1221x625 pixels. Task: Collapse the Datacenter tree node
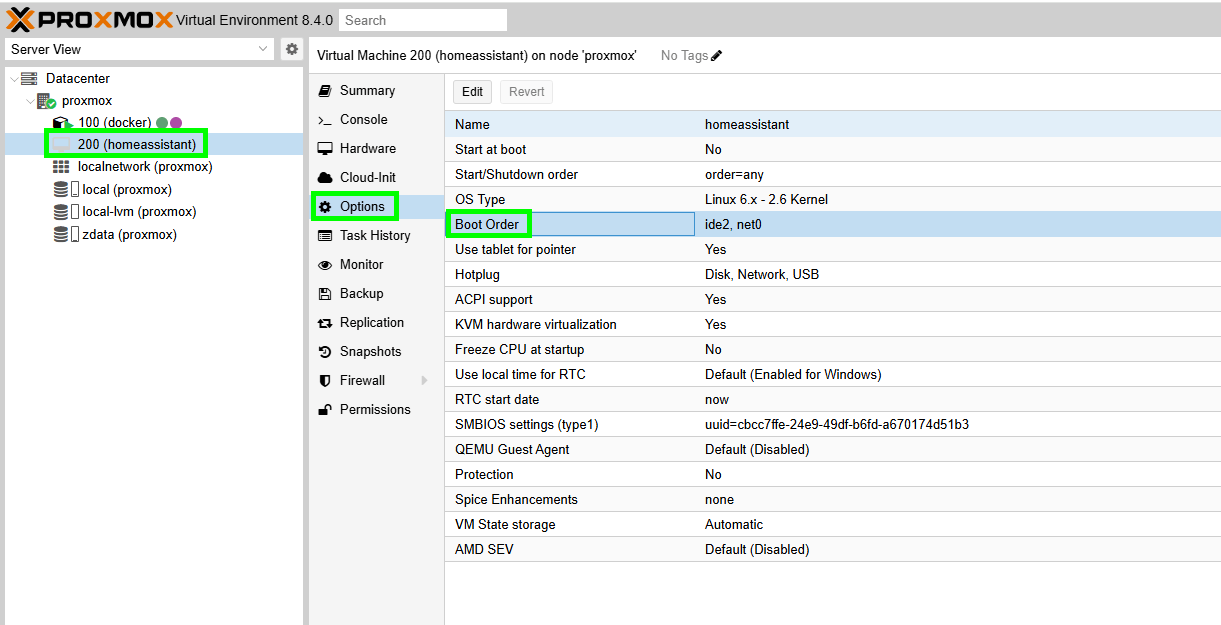14,79
